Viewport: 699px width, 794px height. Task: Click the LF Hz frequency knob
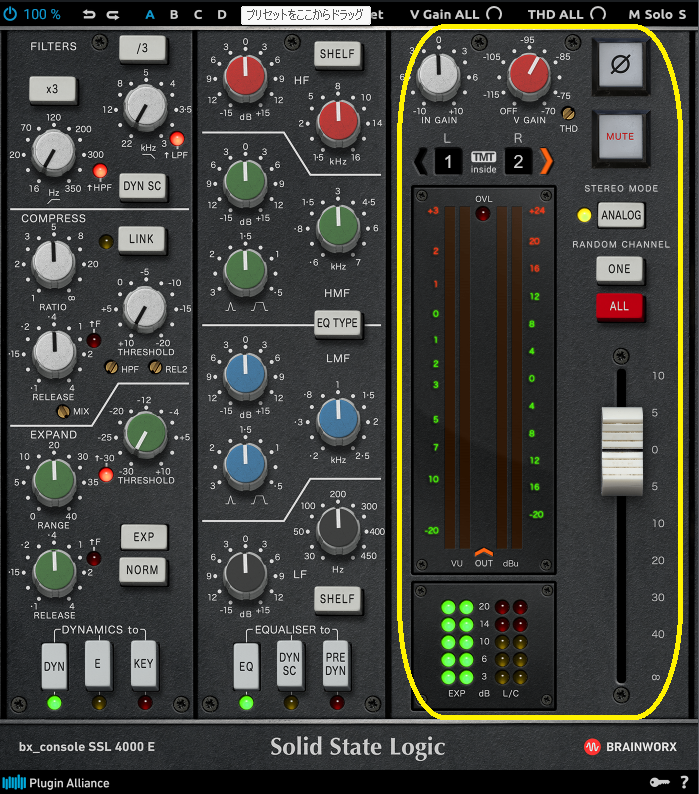coord(338,530)
